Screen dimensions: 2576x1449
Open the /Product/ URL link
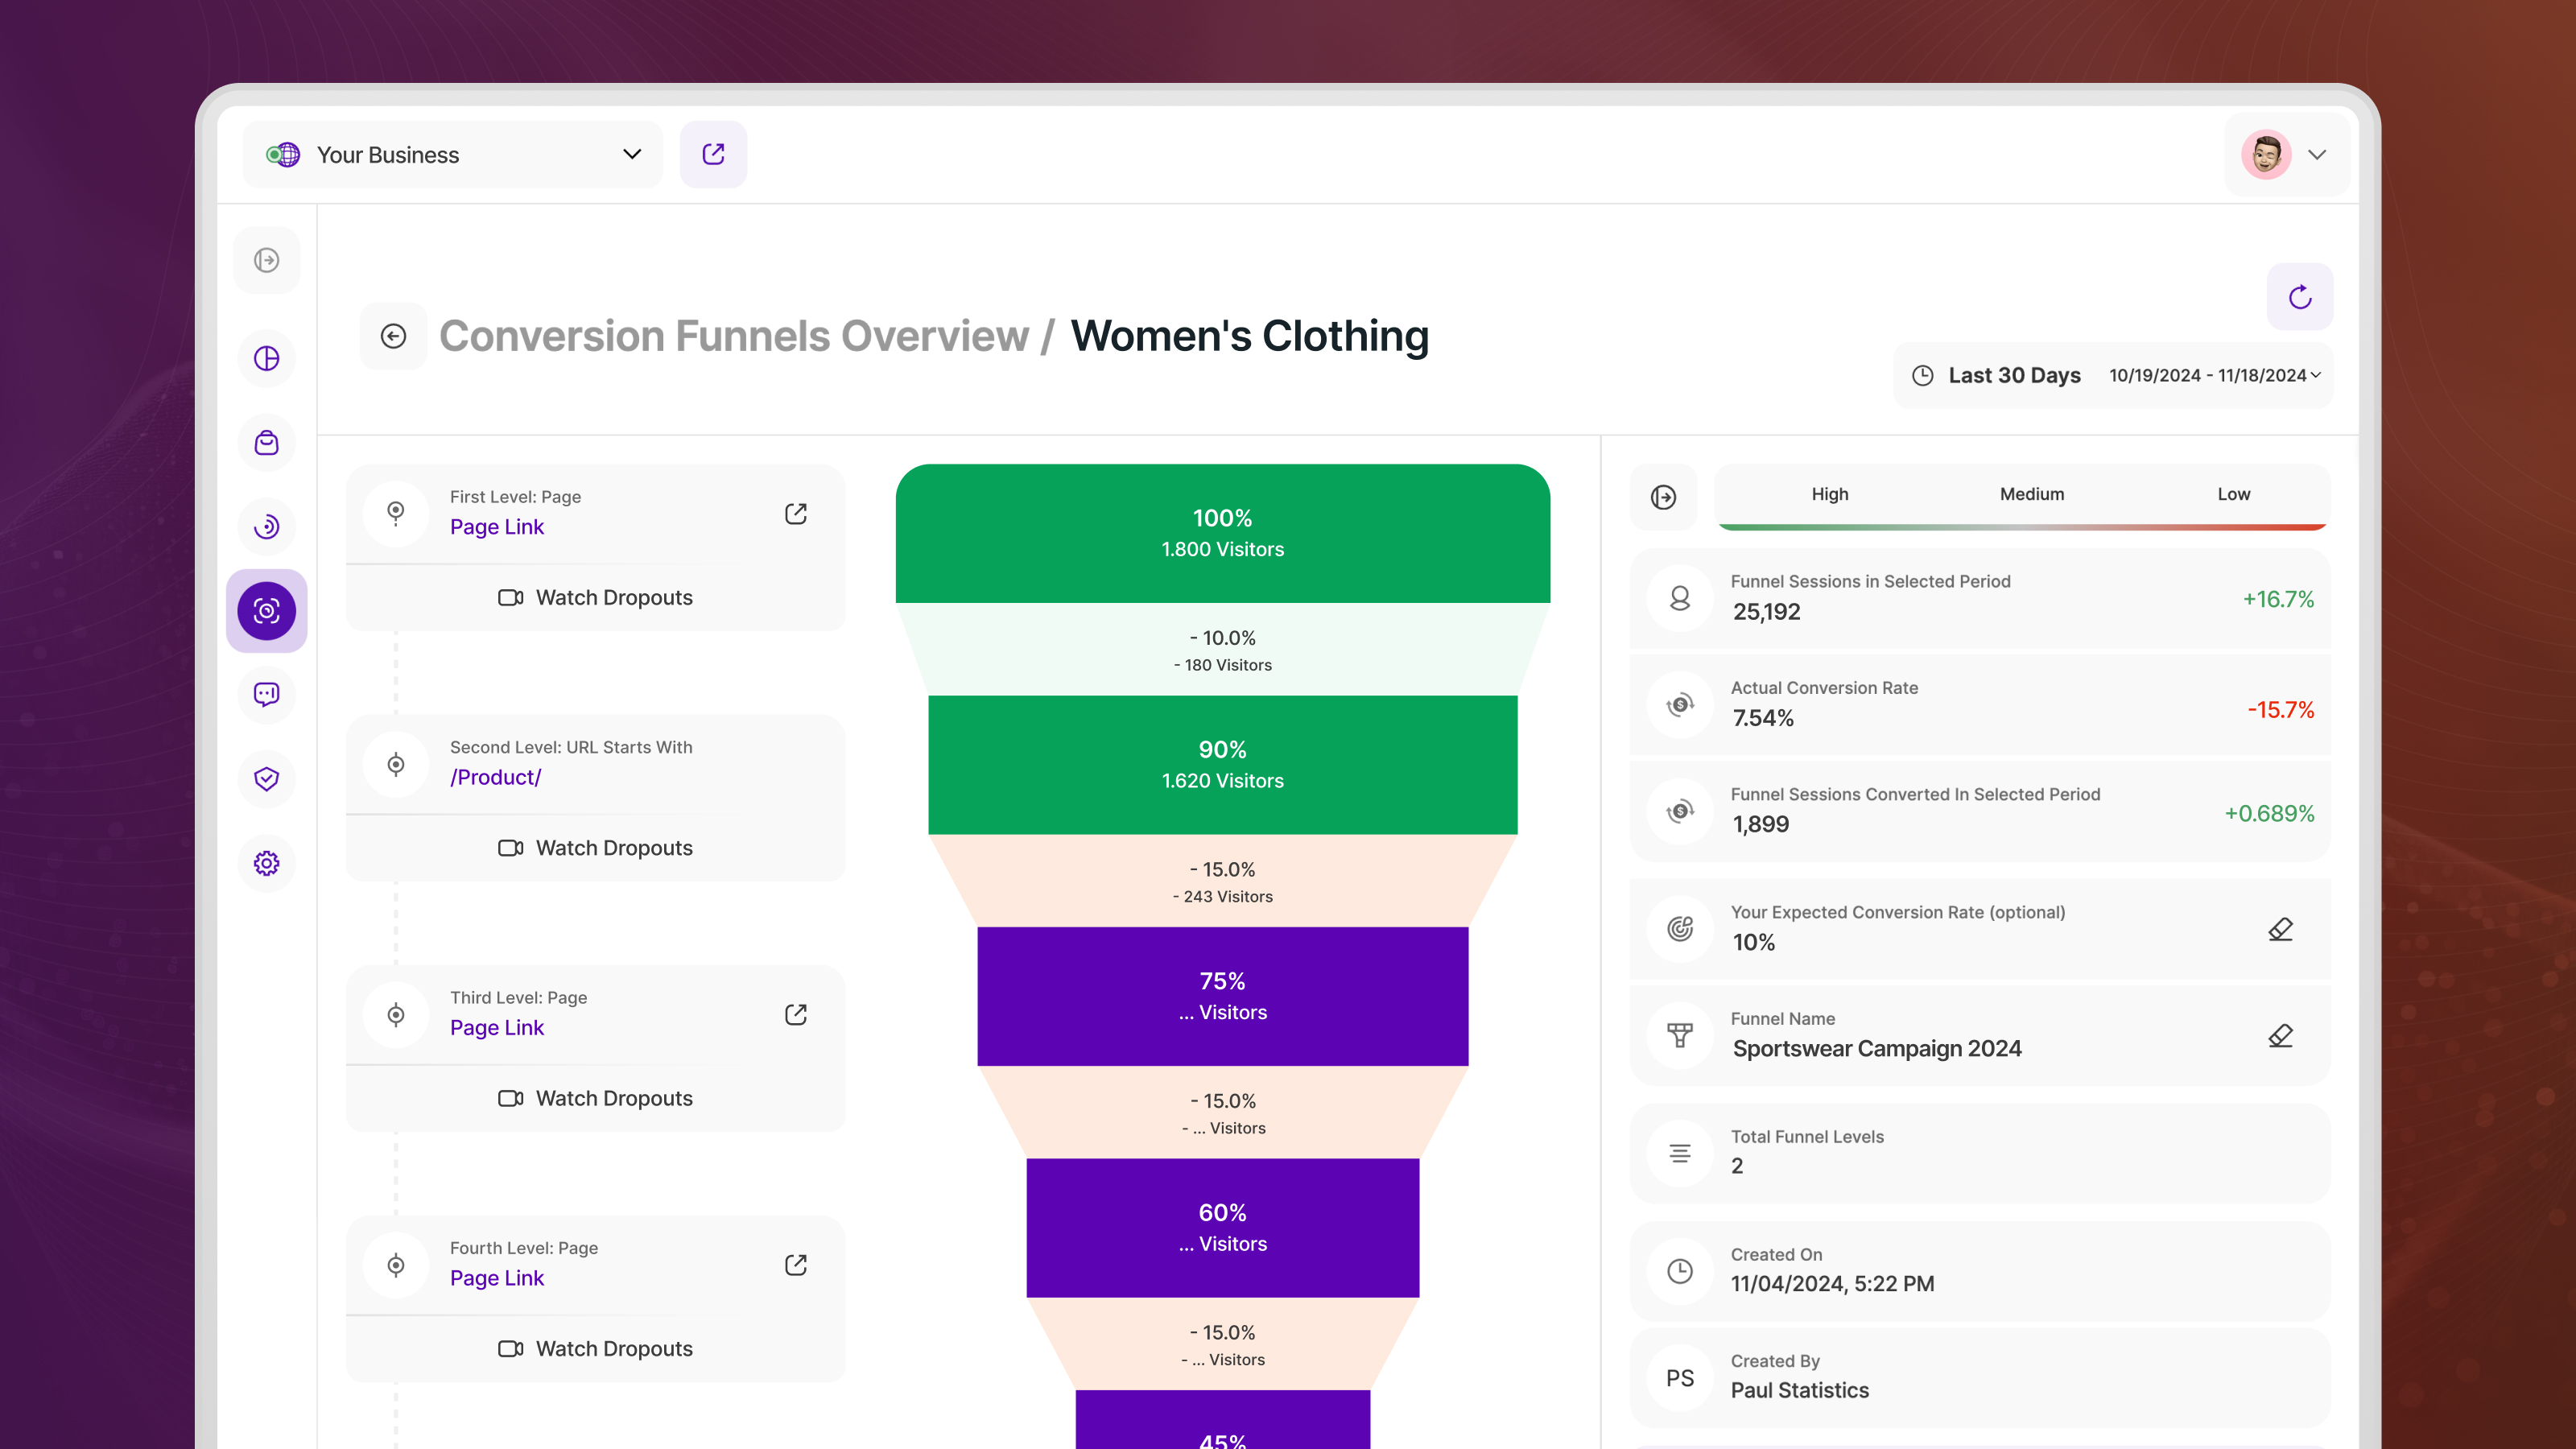(496, 777)
